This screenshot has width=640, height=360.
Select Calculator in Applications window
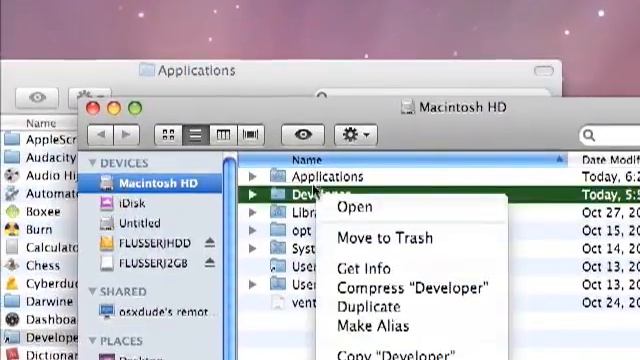tap(51, 247)
